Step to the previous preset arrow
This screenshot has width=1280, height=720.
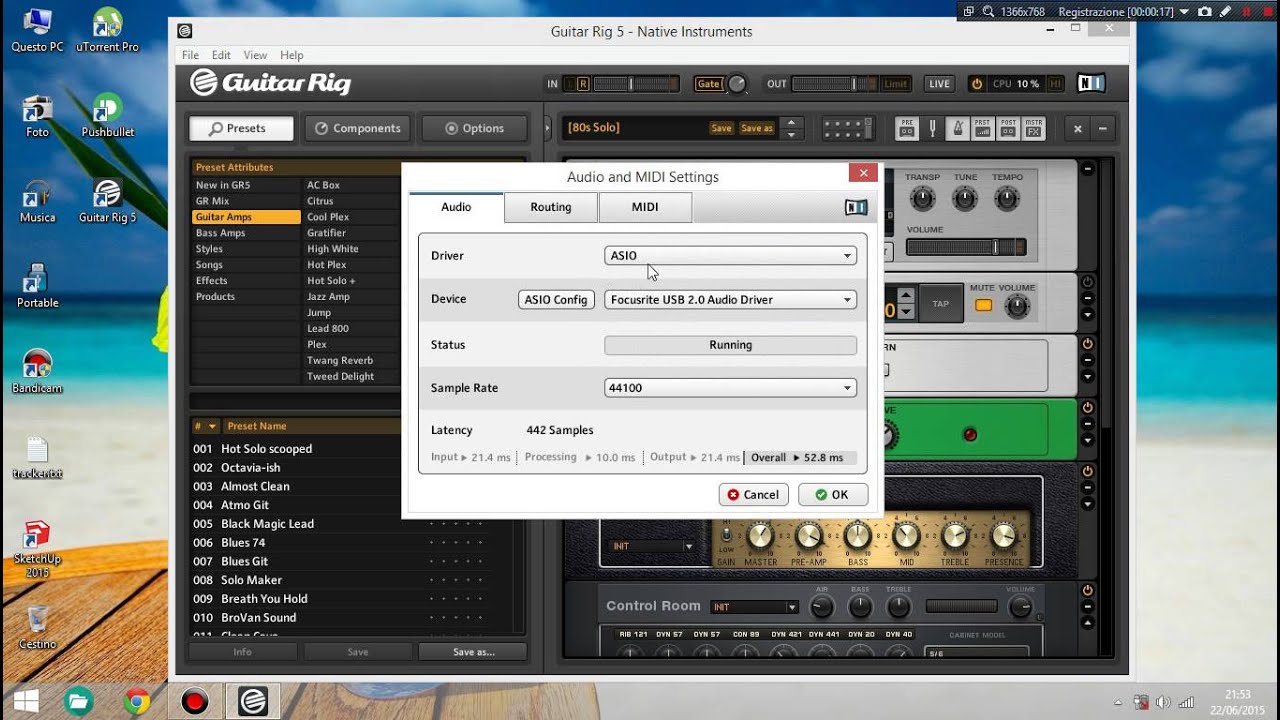click(x=791, y=122)
